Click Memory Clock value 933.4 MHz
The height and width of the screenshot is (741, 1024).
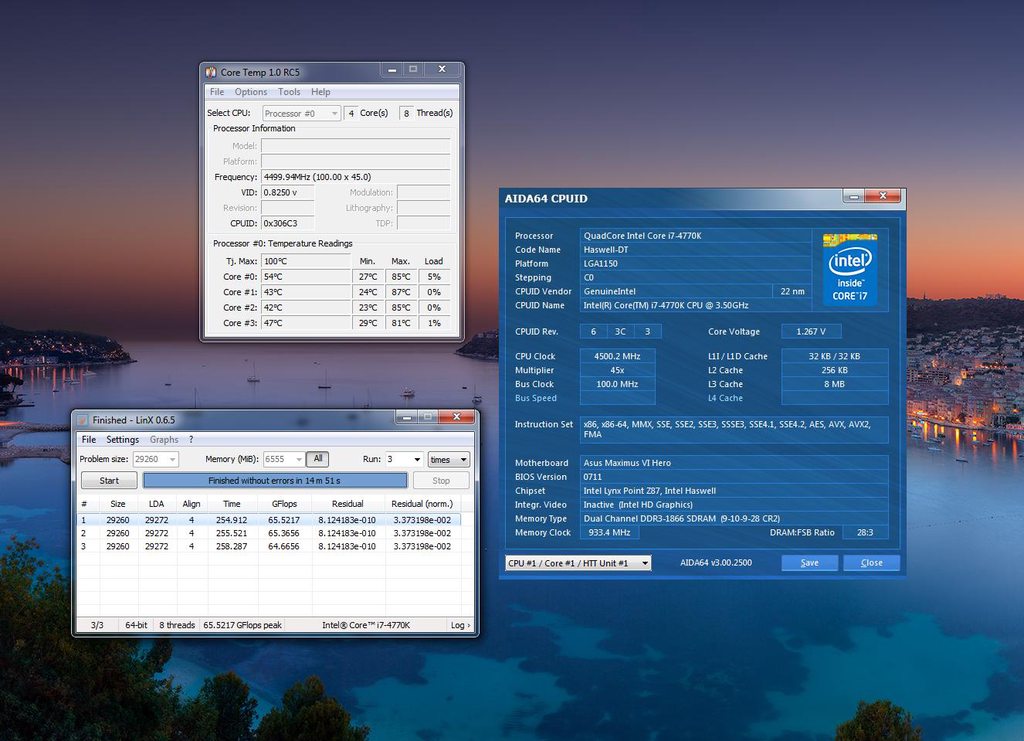point(609,533)
